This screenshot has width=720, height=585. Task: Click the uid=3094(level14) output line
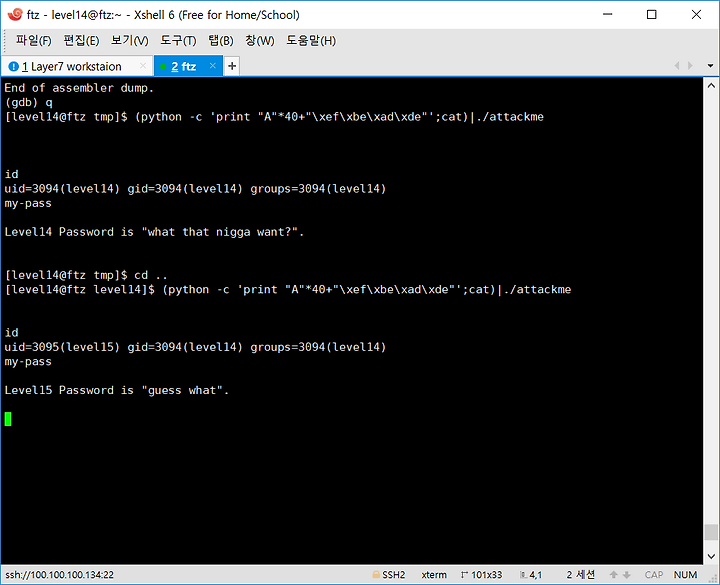[195, 189]
